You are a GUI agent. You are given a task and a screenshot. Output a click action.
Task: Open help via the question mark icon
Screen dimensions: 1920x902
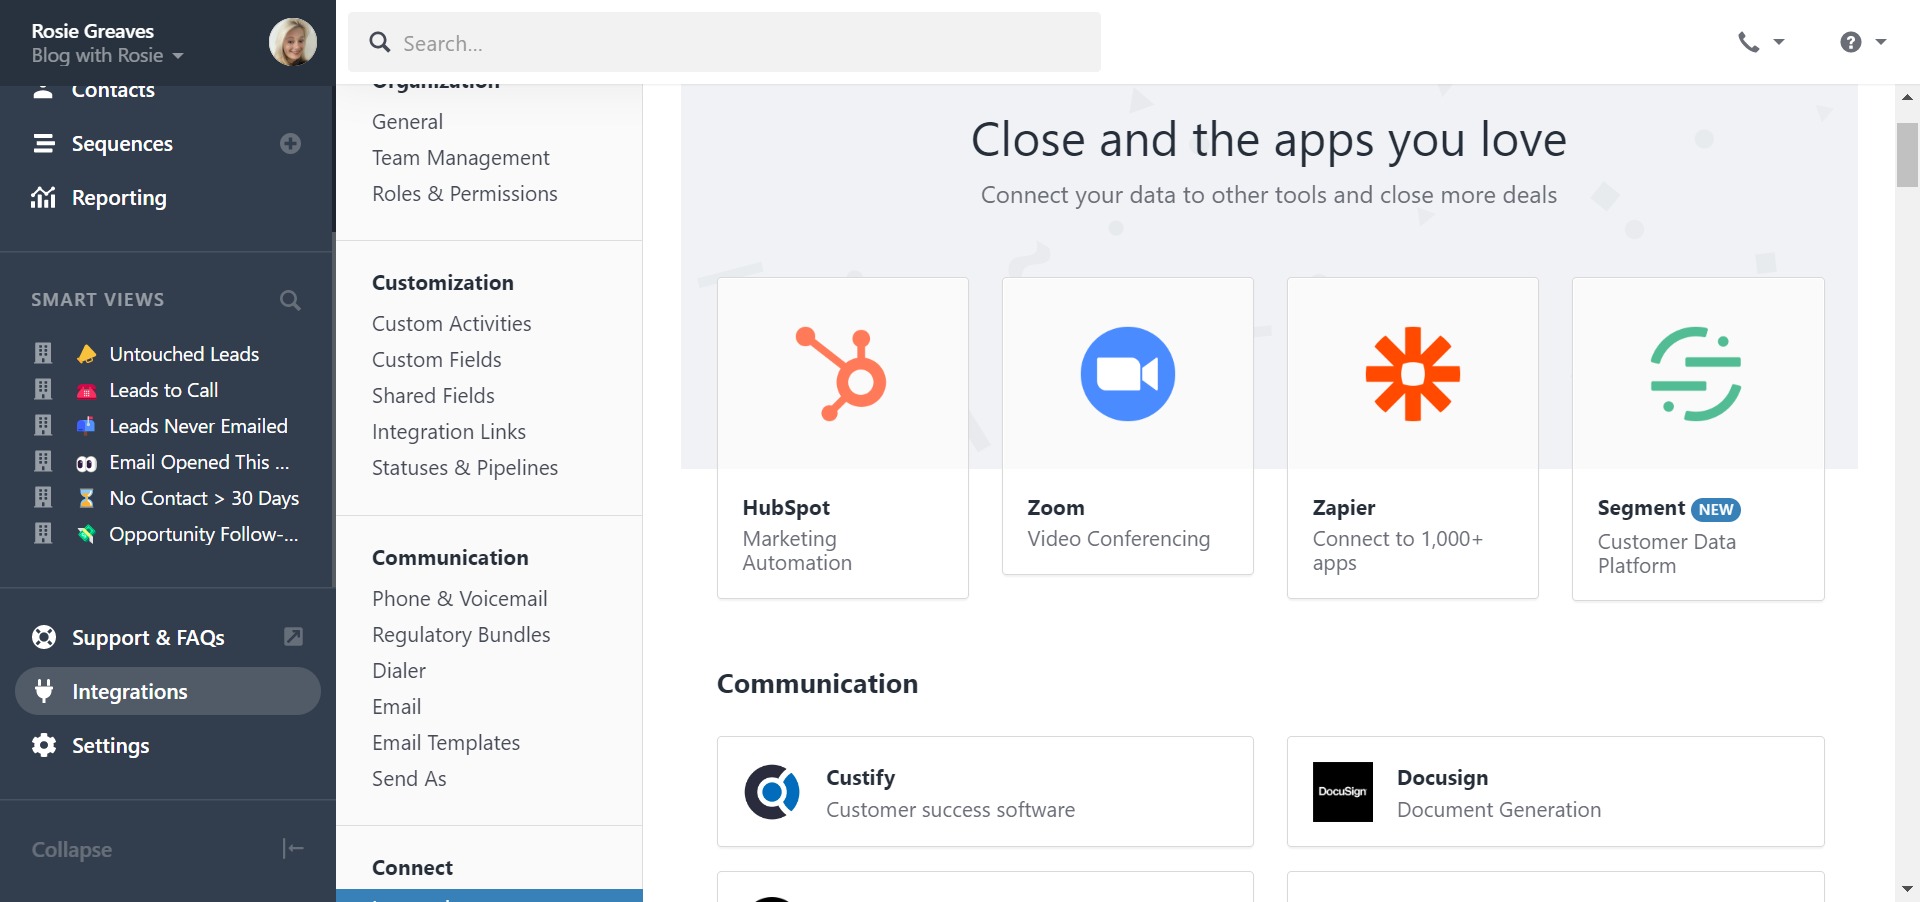pyautogui.click(x=1851, y=42)
